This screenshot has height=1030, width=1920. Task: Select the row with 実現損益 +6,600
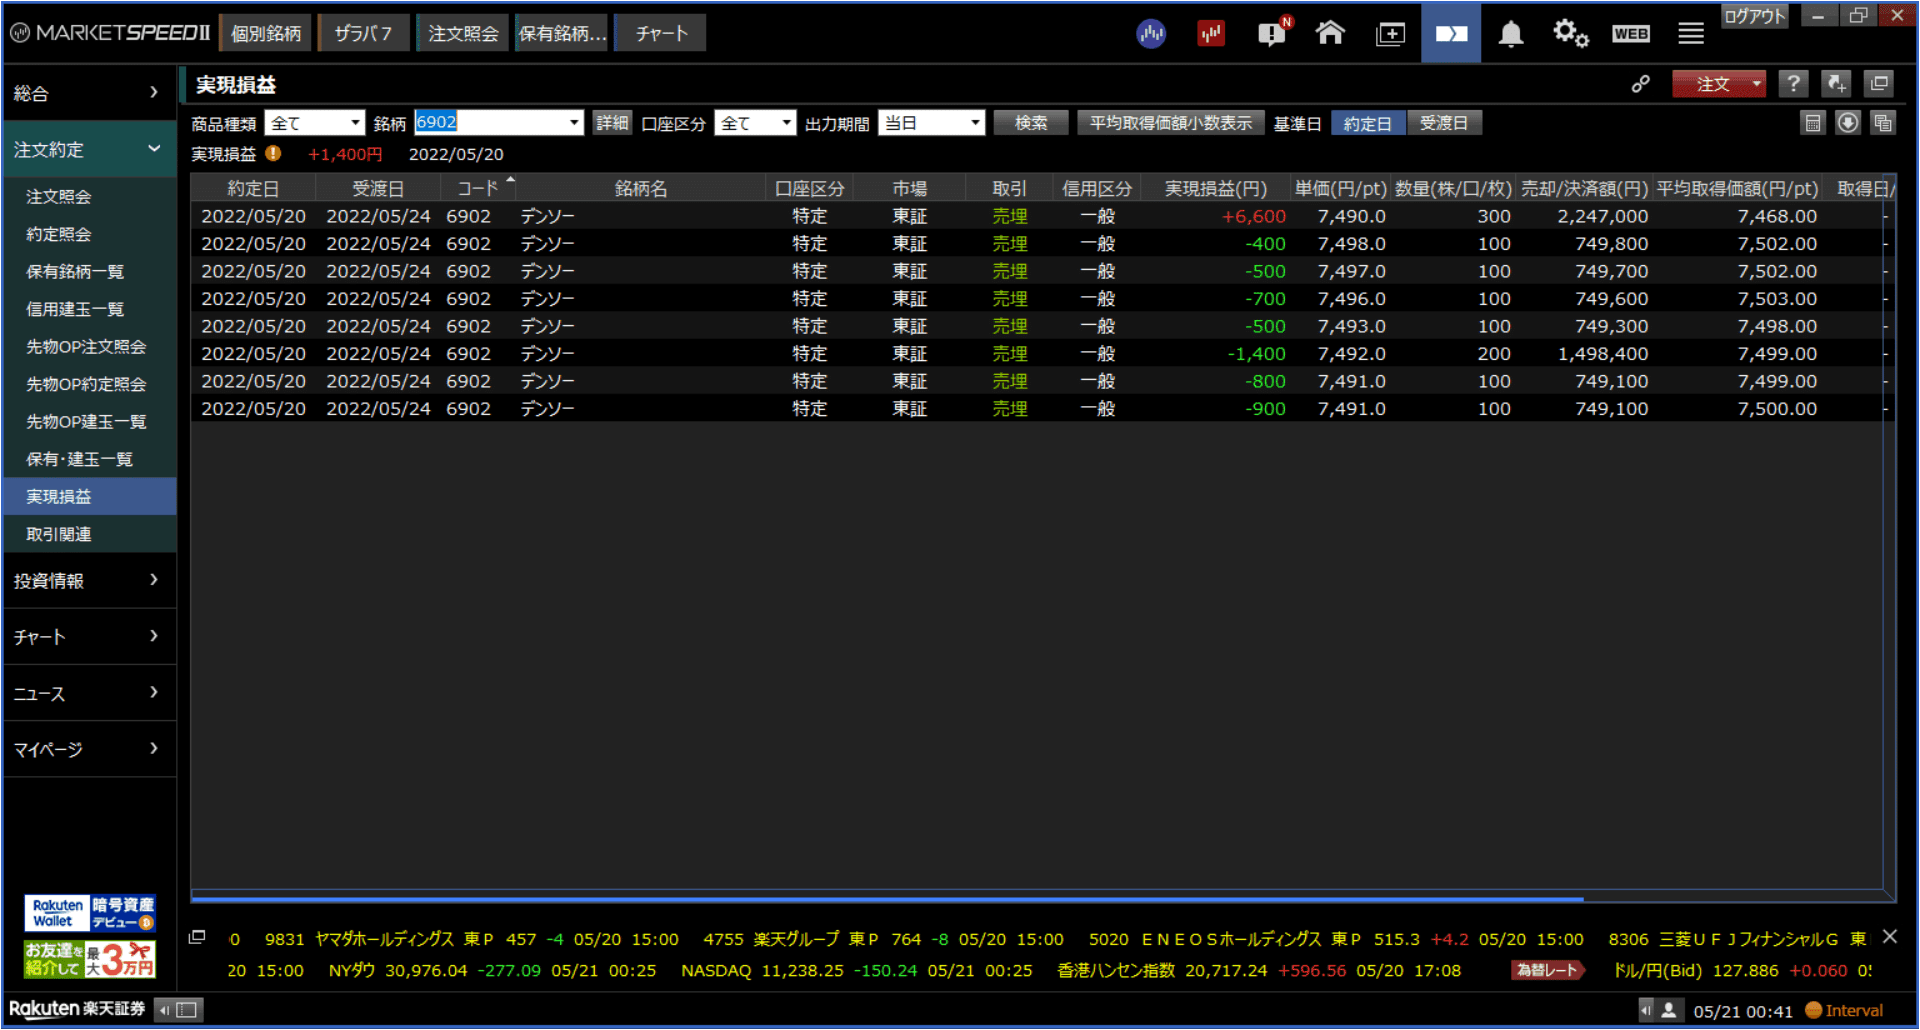coord(1039,216)
